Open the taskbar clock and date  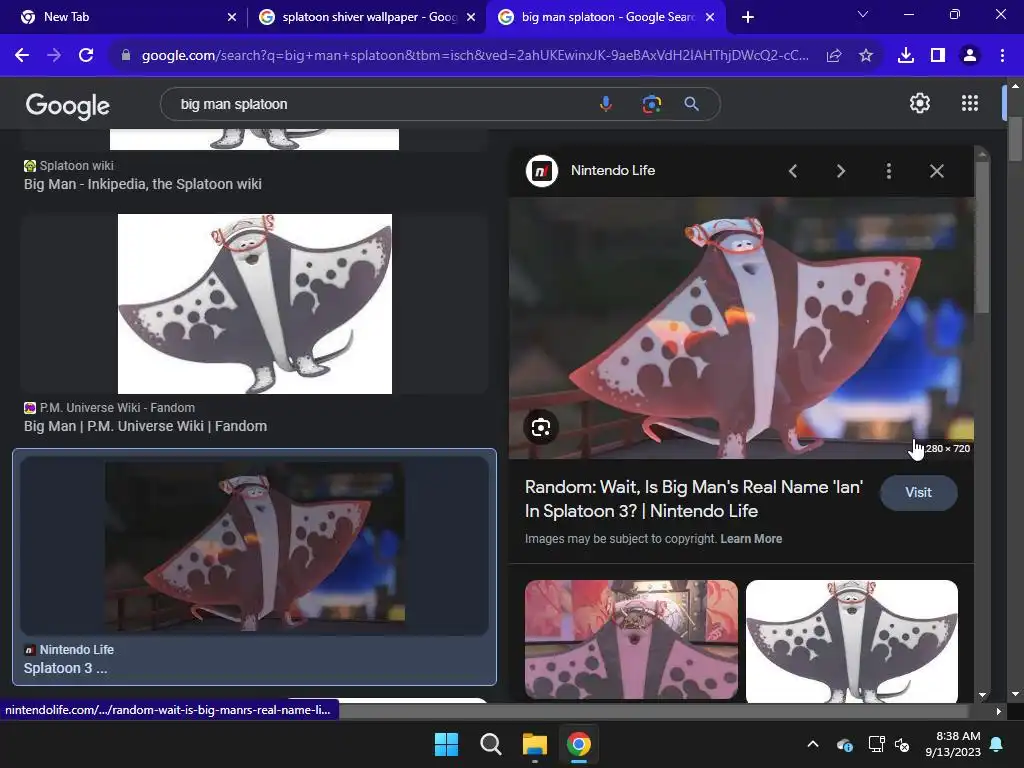click(952, 744)
